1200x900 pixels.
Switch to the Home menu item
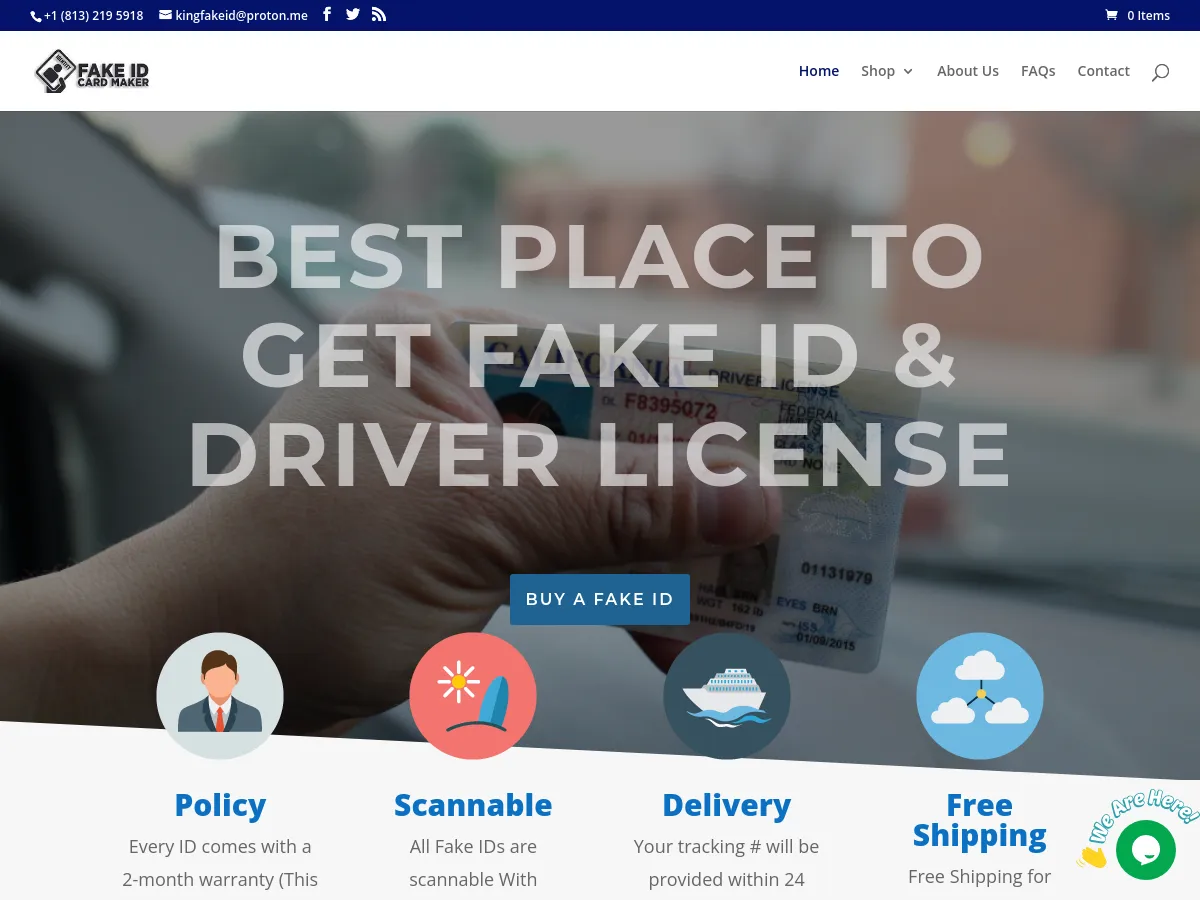[819, 71]
